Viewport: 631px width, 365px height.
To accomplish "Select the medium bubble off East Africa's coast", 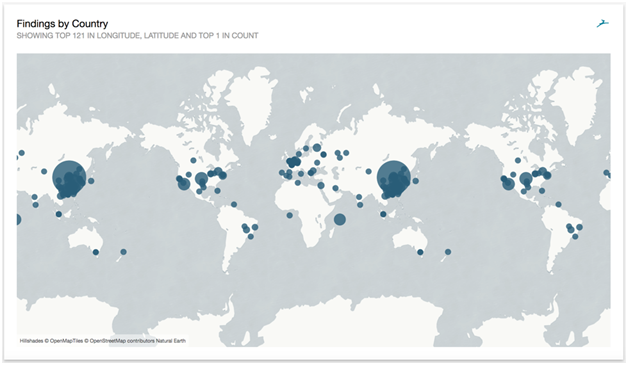I will click(x=340, y=219).
